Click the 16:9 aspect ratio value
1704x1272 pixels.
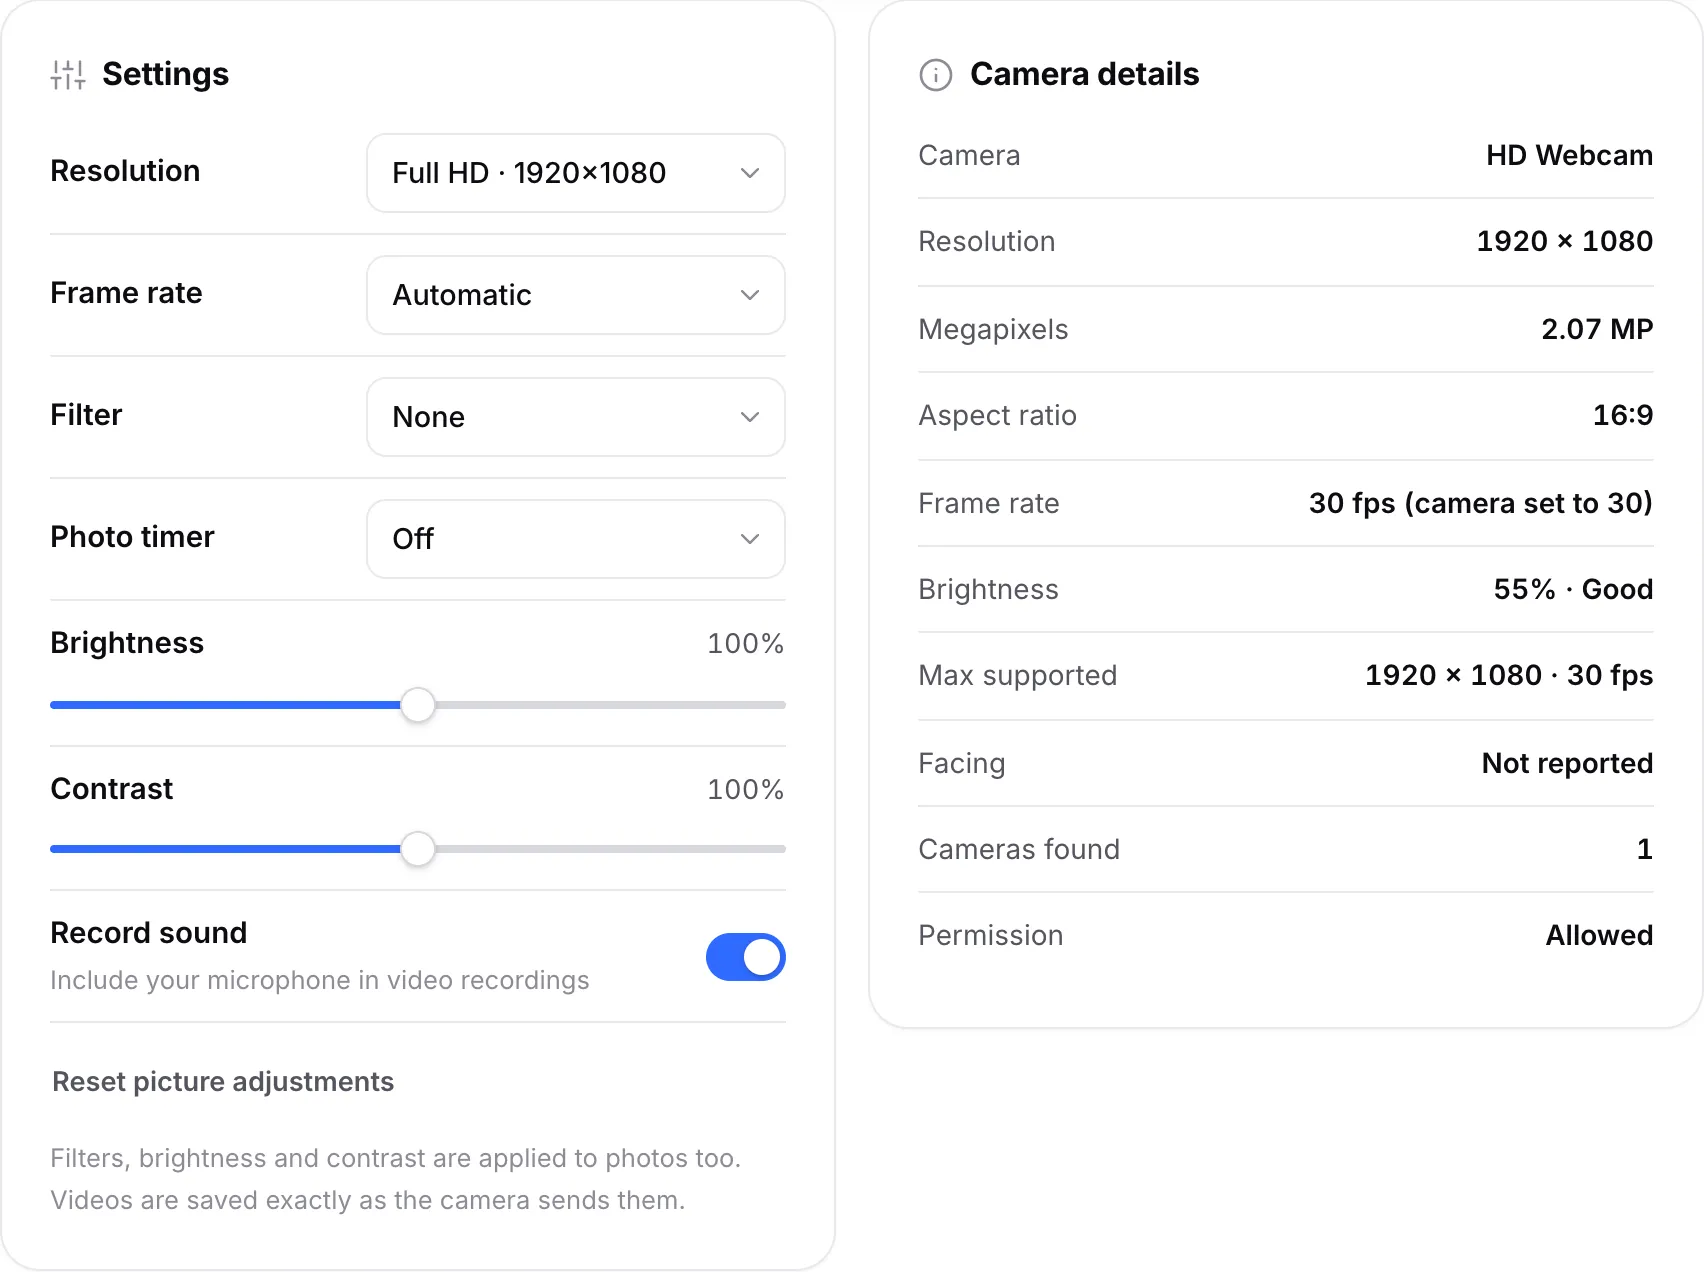(x=1623, y=415)
